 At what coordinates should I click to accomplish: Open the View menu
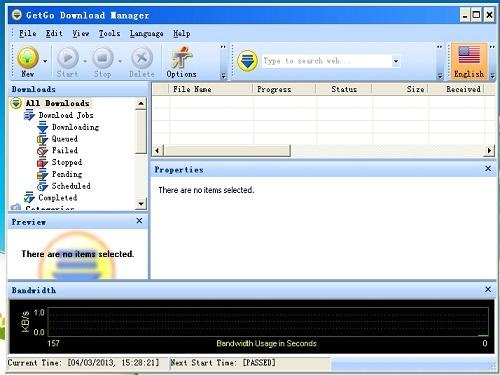(81, 33)
